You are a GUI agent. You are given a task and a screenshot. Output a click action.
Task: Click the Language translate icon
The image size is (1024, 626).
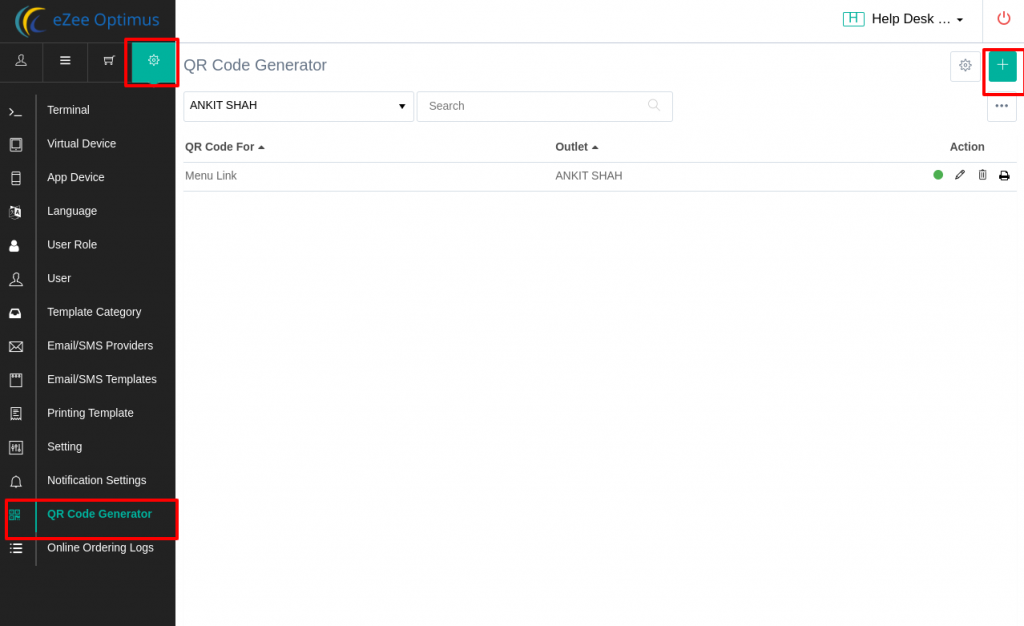click(x=16, y=212)
